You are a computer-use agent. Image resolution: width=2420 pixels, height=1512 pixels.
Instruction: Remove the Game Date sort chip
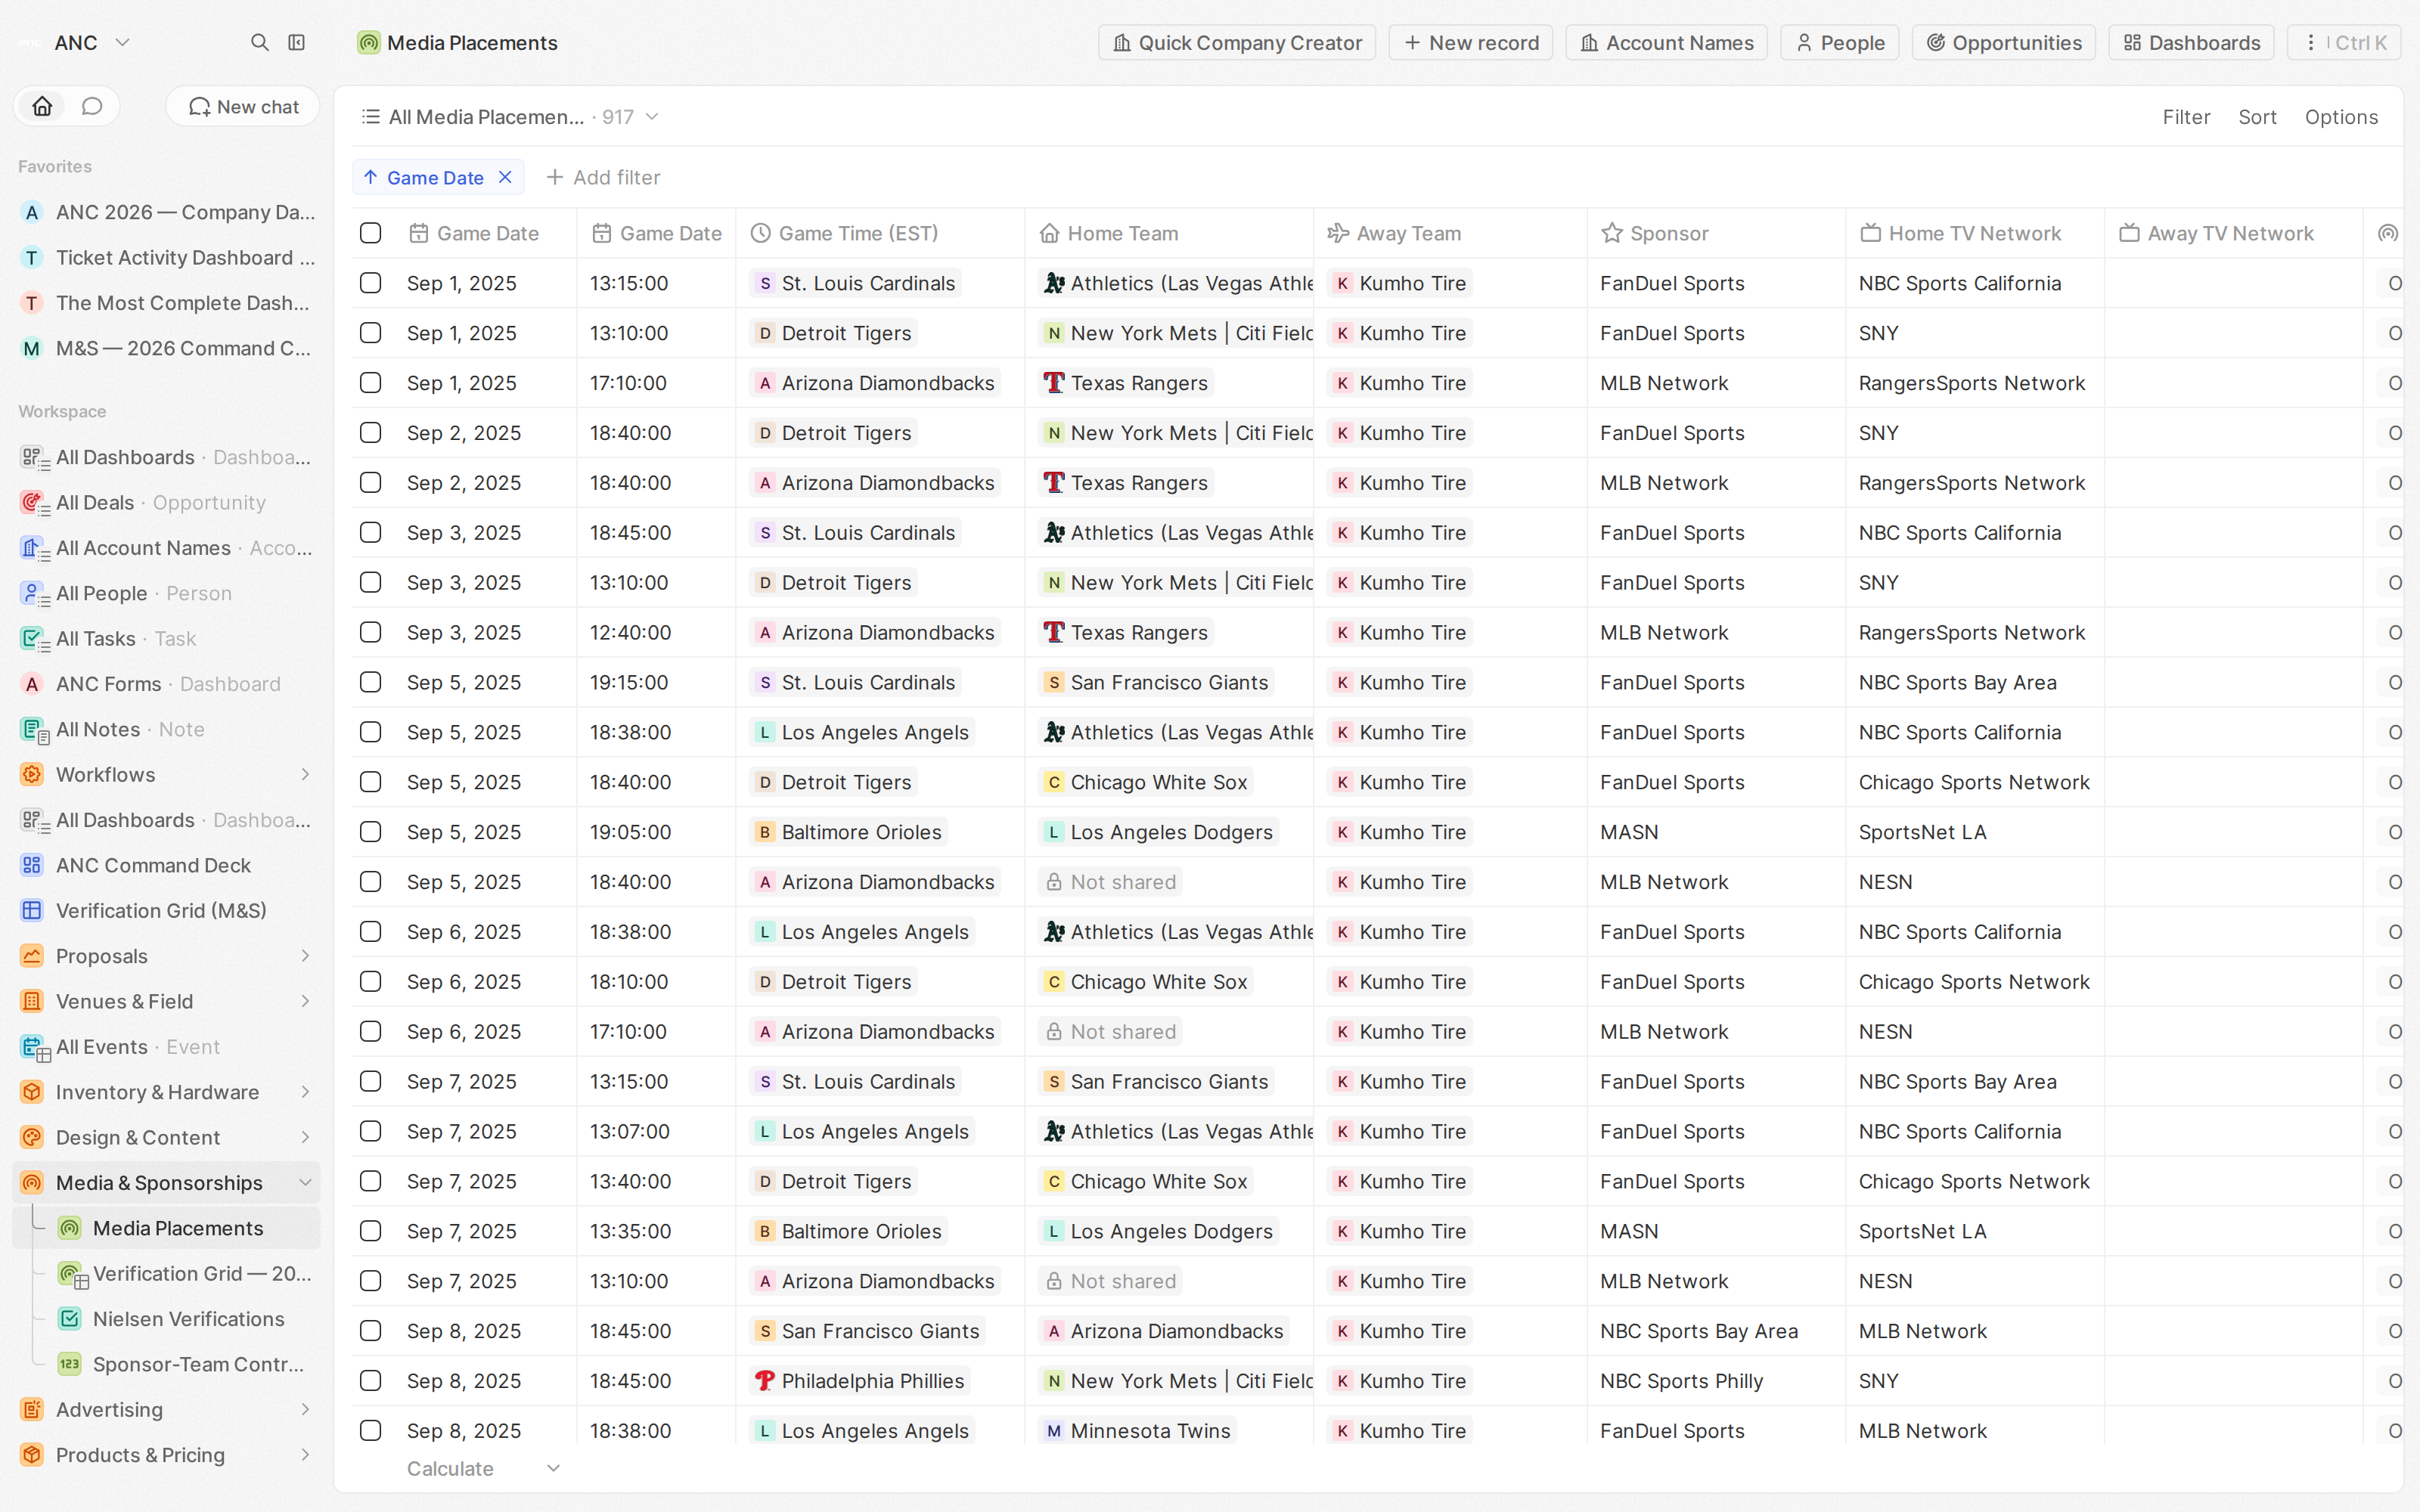click(x=505, y=177)
